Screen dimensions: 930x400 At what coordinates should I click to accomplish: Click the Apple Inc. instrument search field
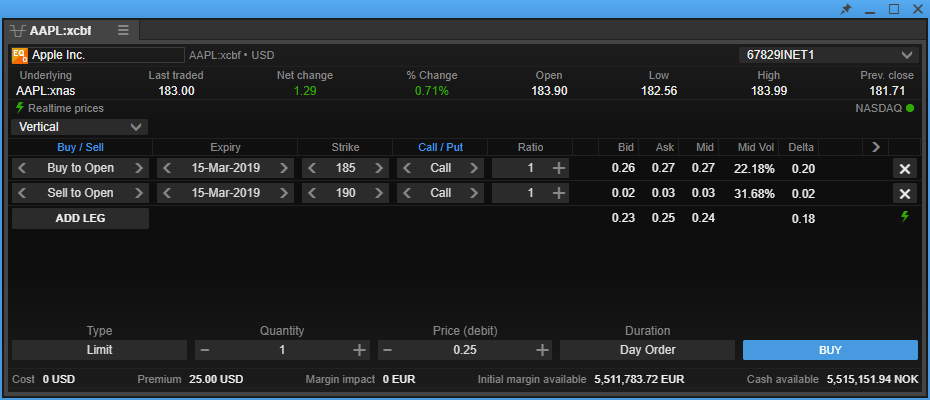(107, 55)
